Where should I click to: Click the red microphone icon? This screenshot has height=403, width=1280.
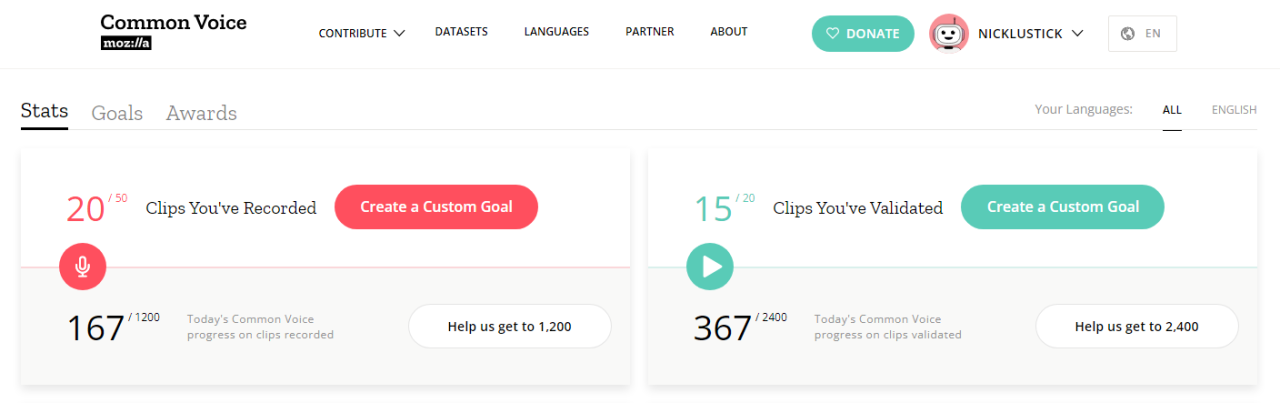coord(82,267)
